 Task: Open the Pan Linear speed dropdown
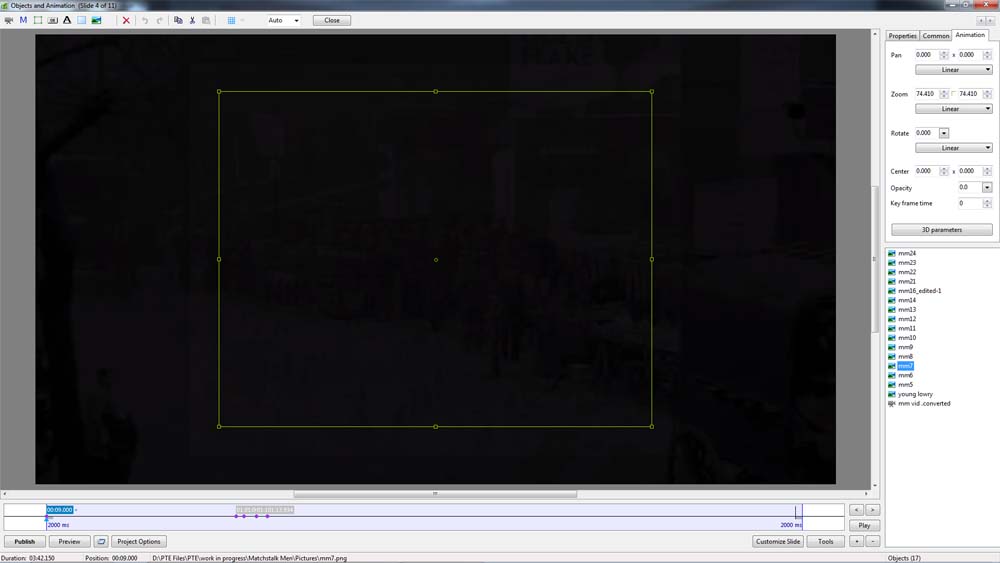click(x=953, y=69)
